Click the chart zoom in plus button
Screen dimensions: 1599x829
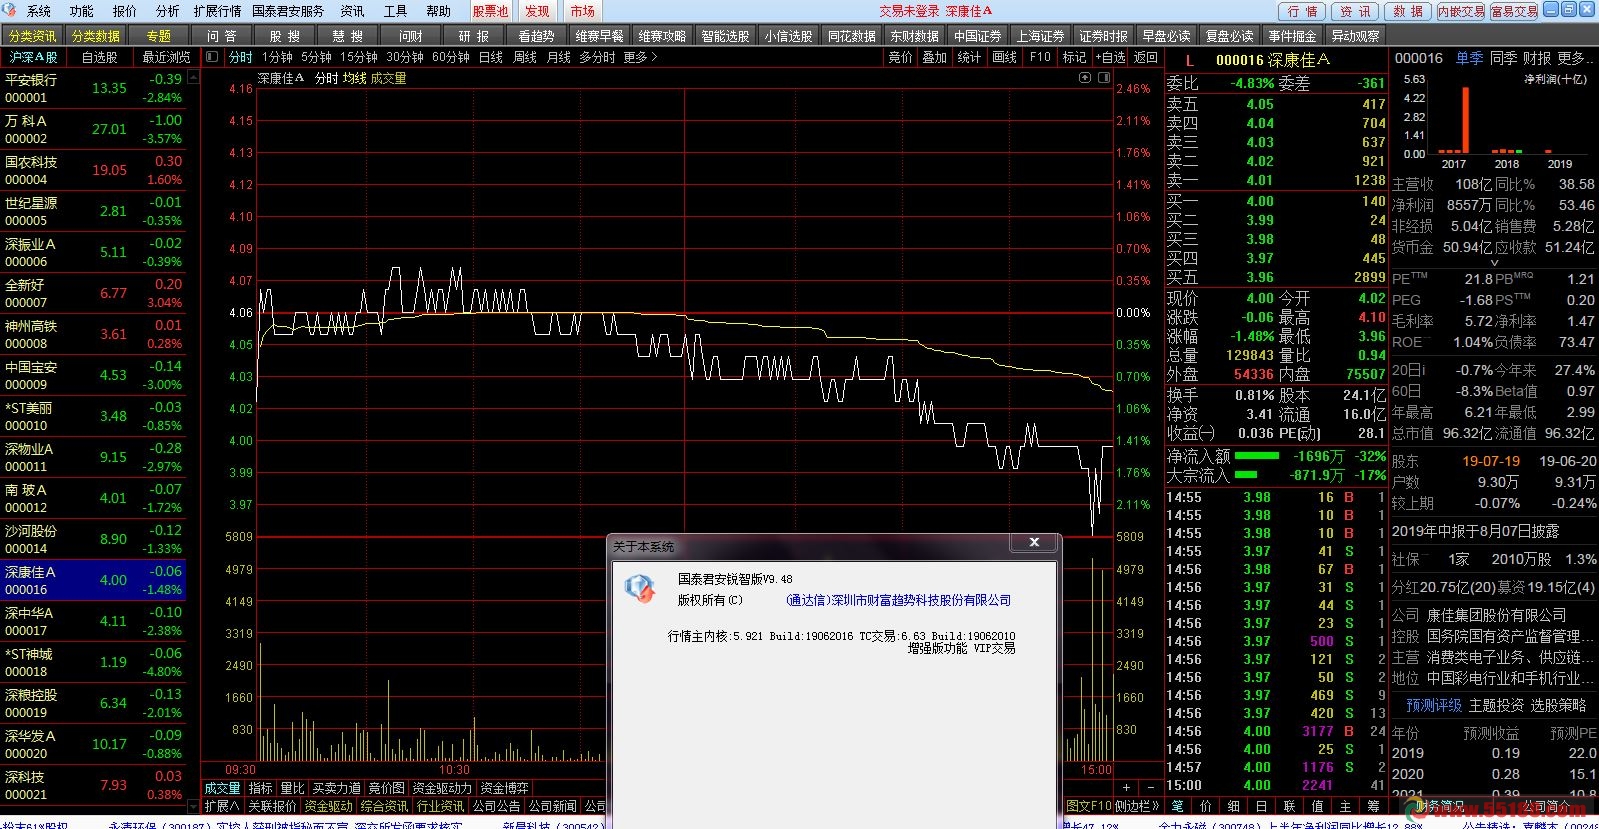(x=1126, y=788)
